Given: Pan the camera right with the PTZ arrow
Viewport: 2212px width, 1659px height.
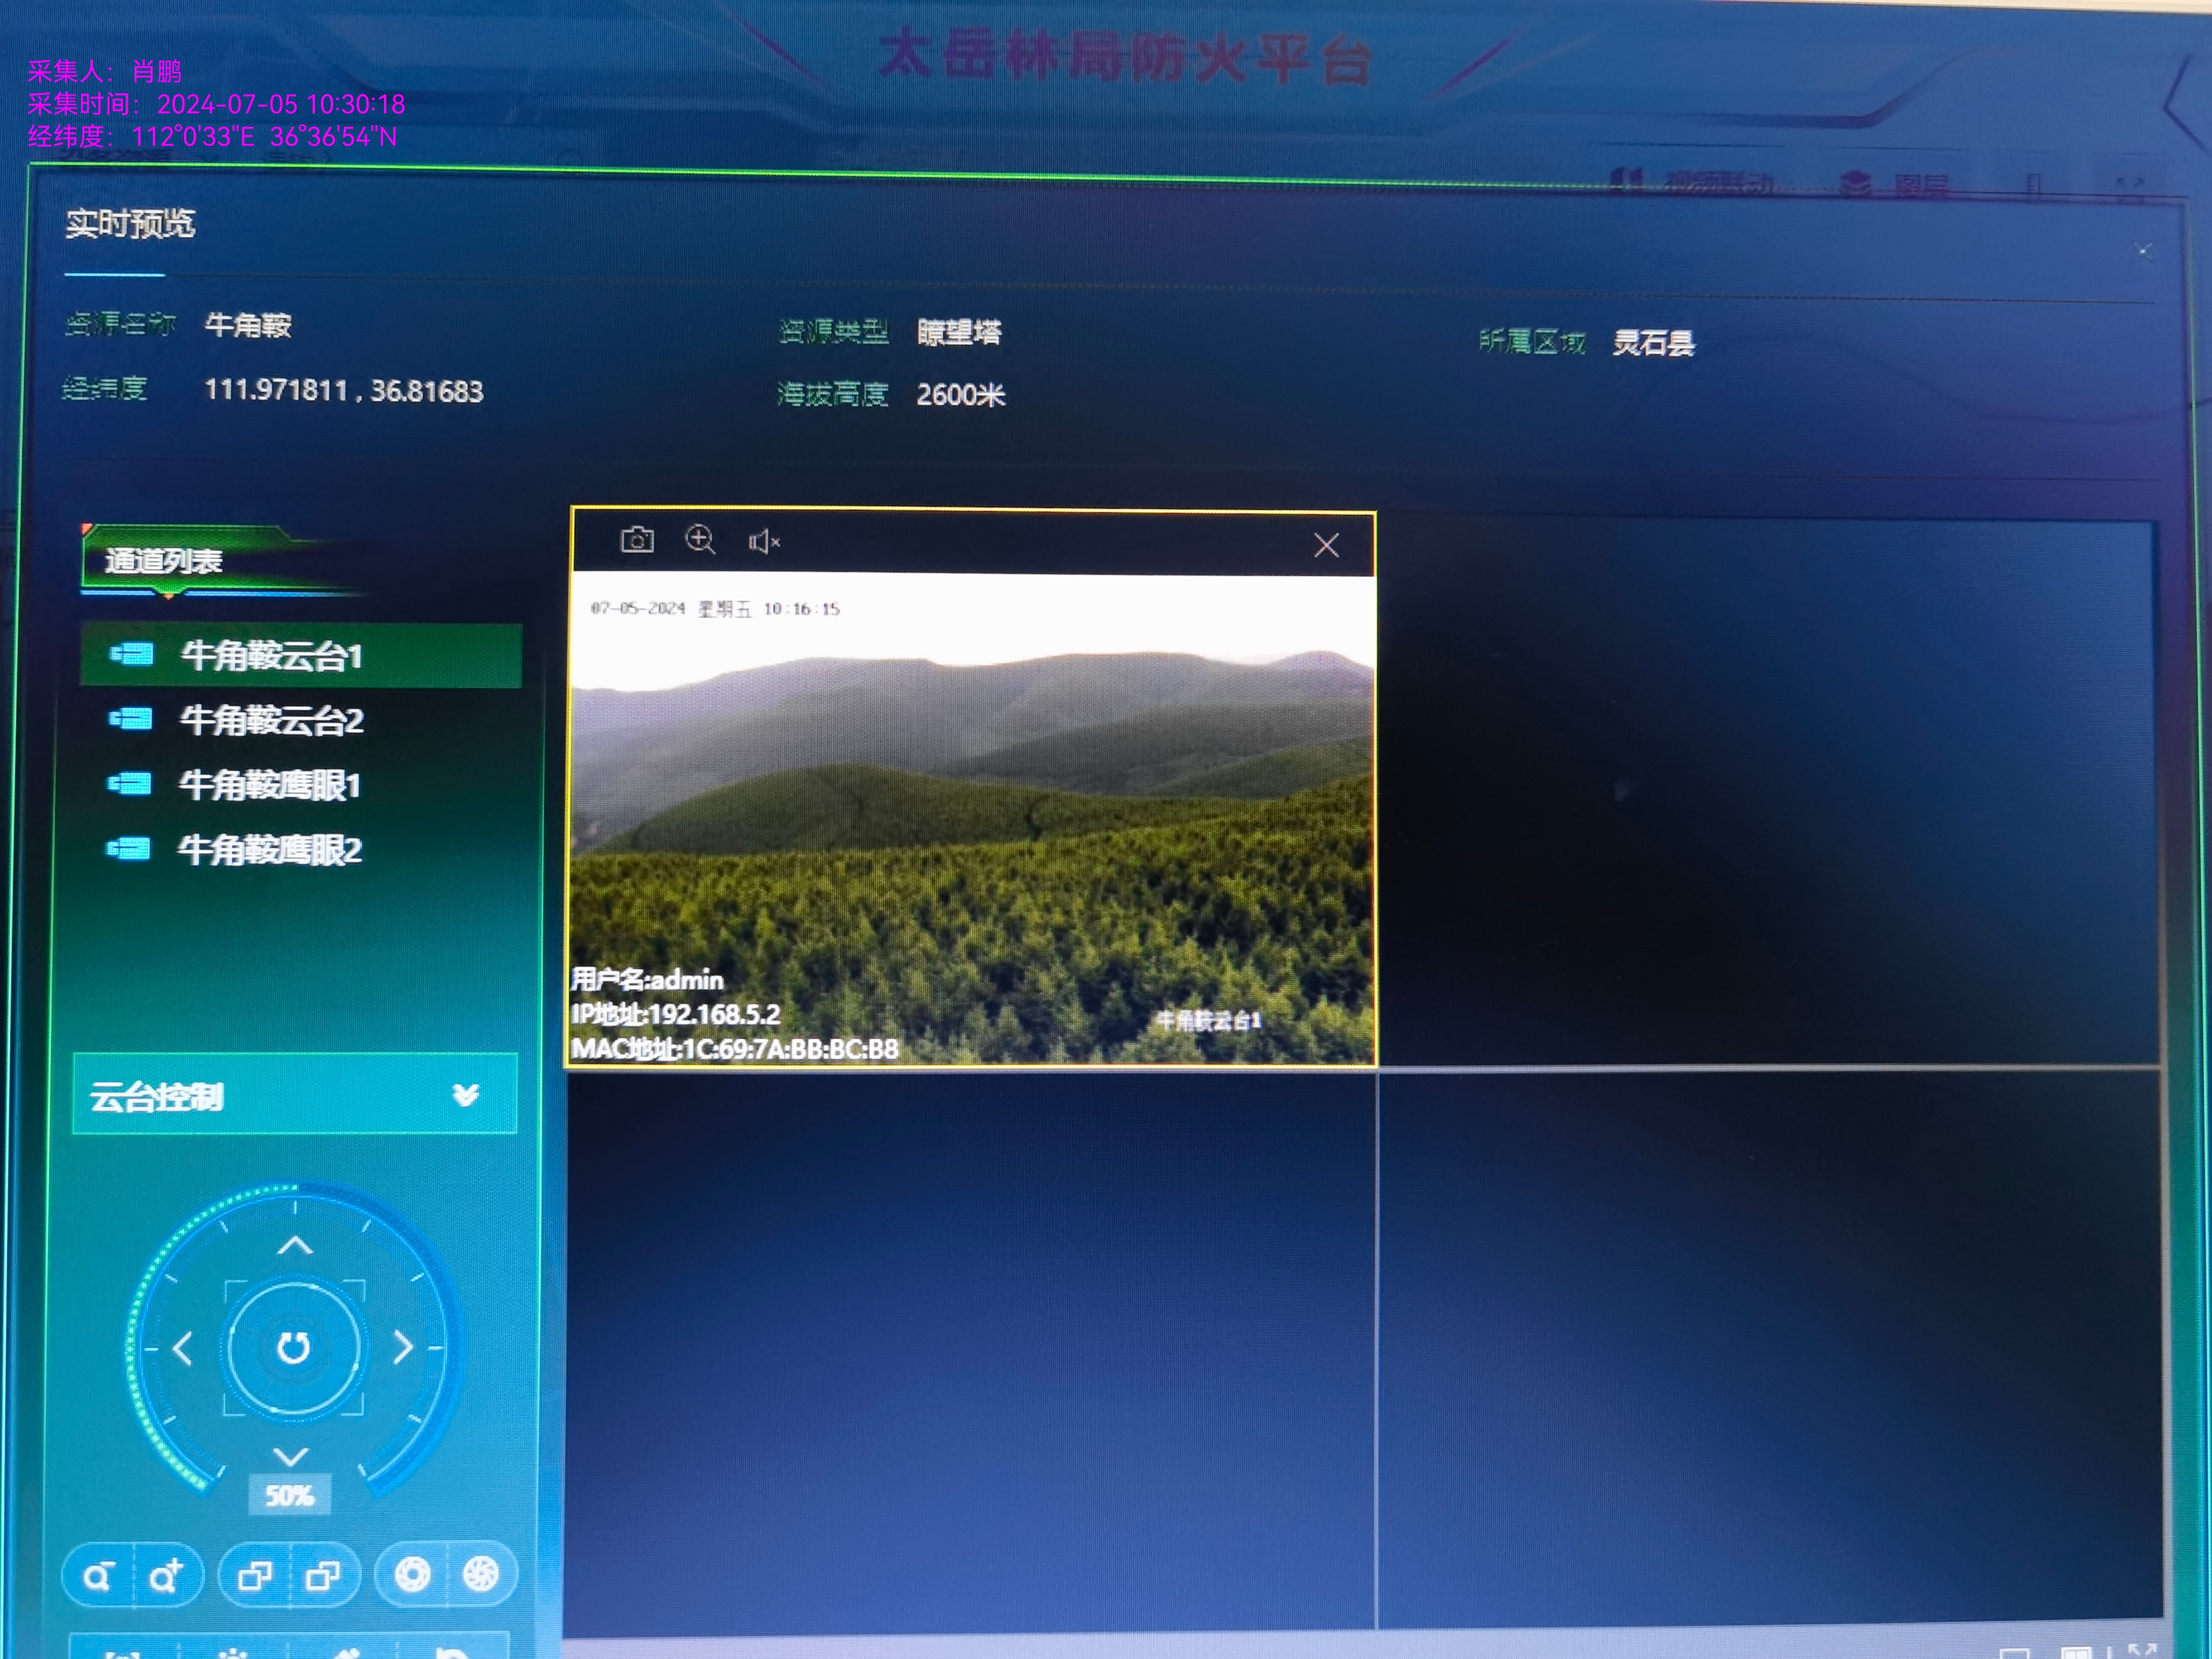Looking at the screenshot, I should (403, 1348).
